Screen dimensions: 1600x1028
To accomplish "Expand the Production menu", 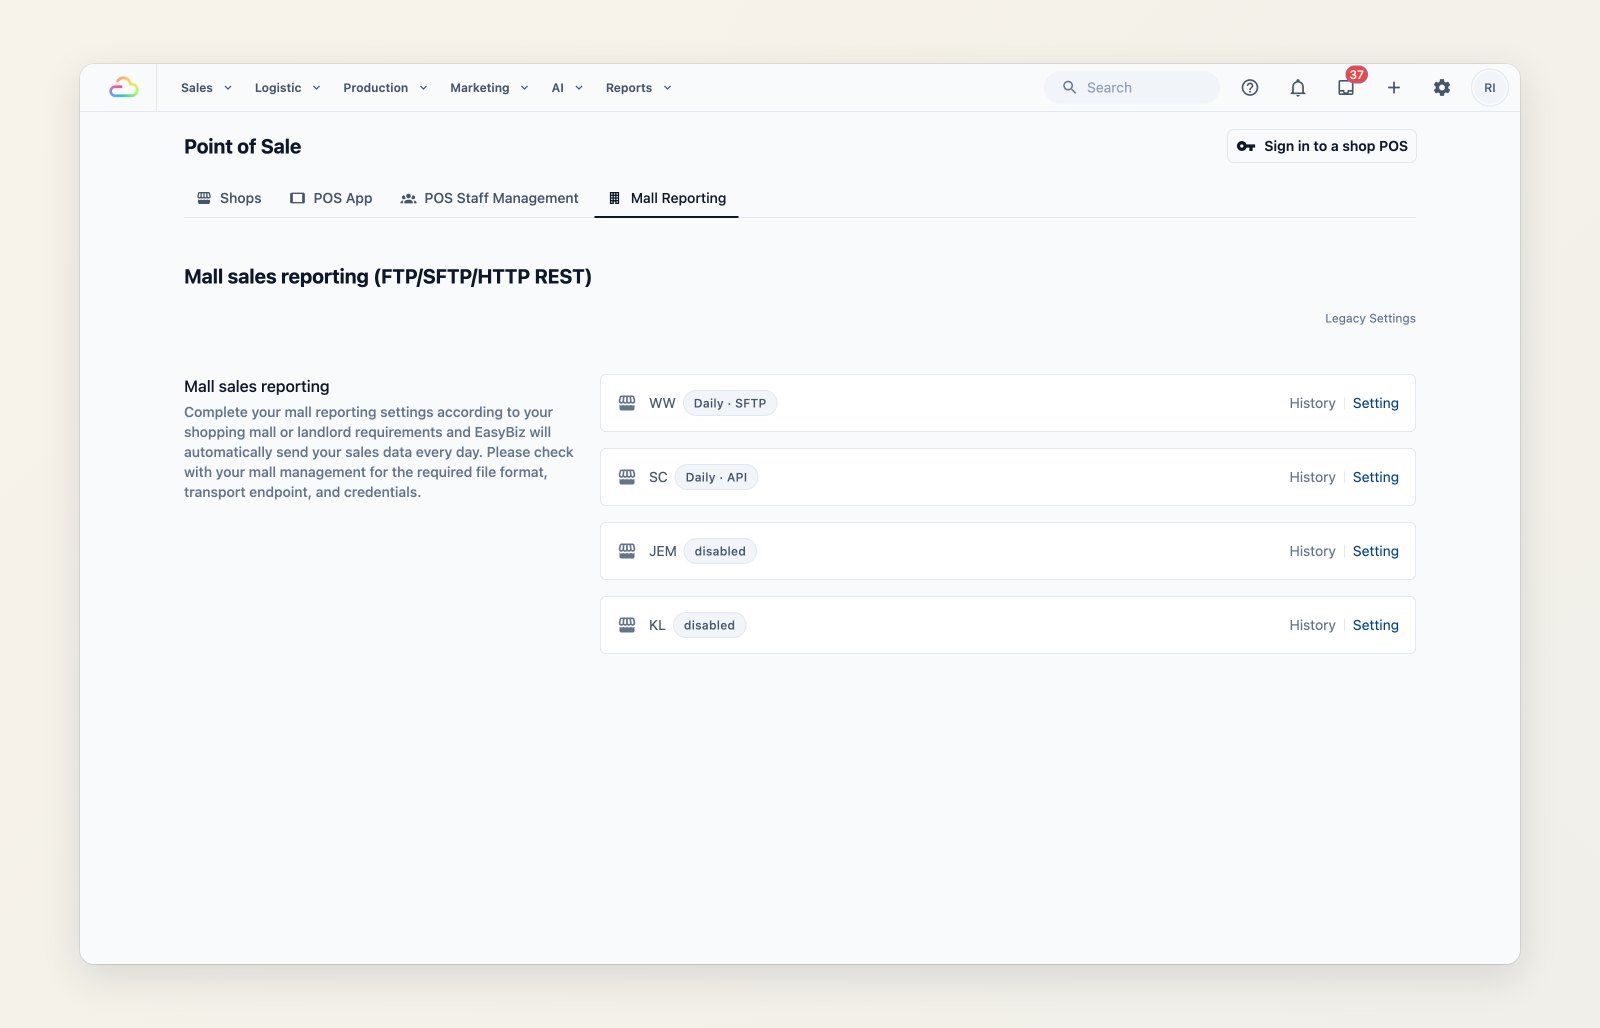I will coord(385,88).
